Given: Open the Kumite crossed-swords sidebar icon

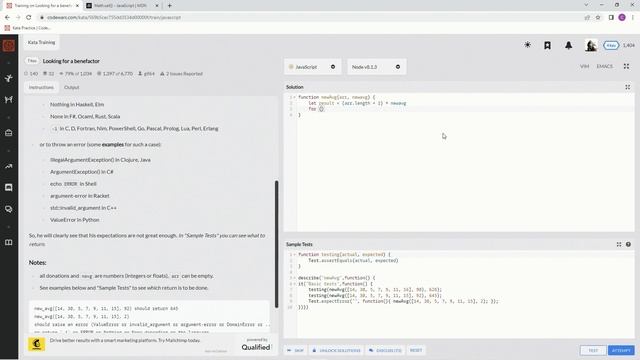Looking at the screenshot, I should [x=9, y=100].
